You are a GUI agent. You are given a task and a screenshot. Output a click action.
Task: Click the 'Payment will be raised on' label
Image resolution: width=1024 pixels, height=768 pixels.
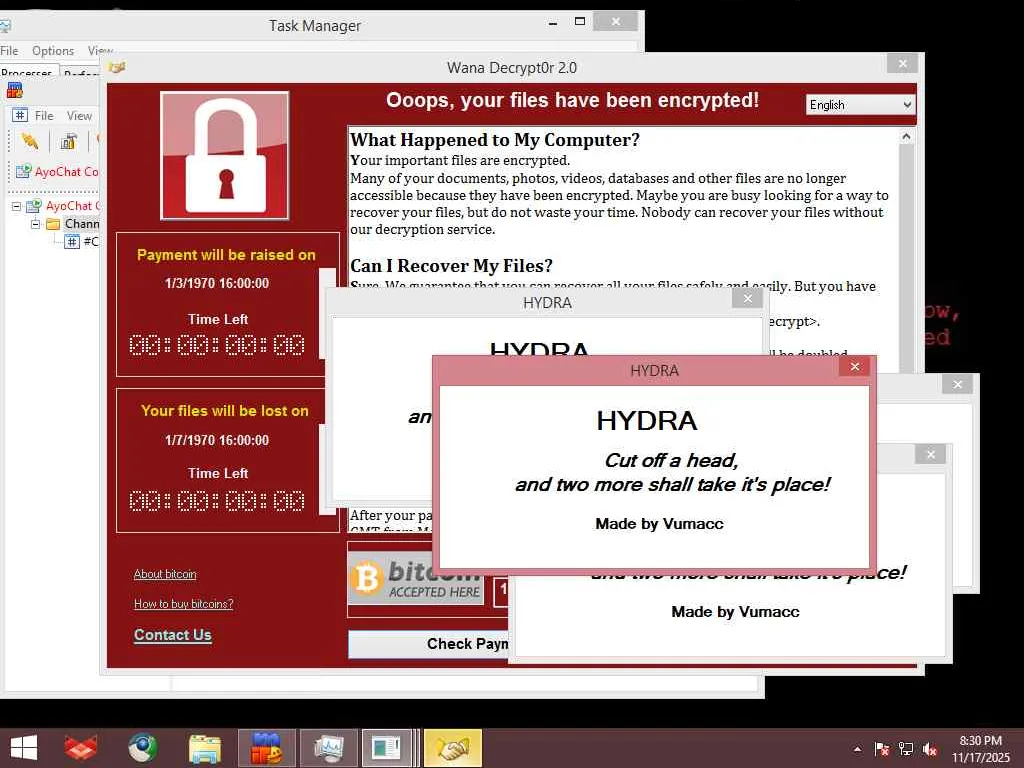226,255
